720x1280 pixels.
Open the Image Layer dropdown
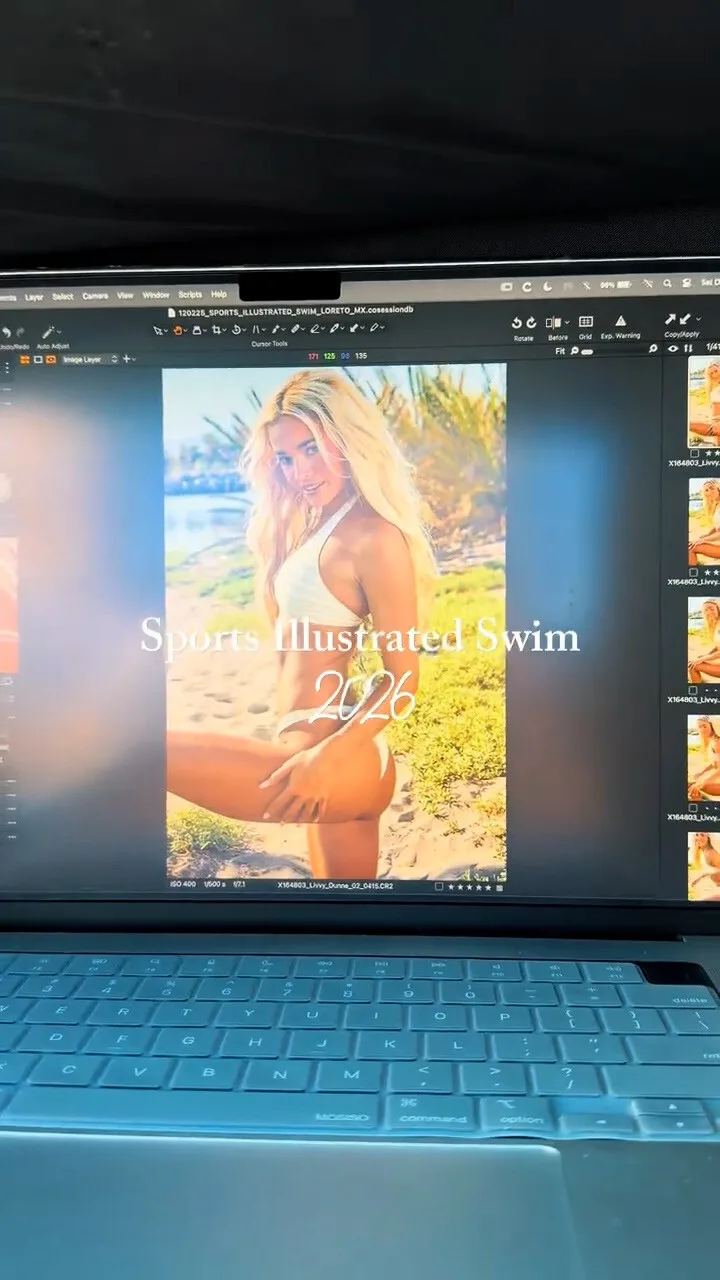pos(90,359)
